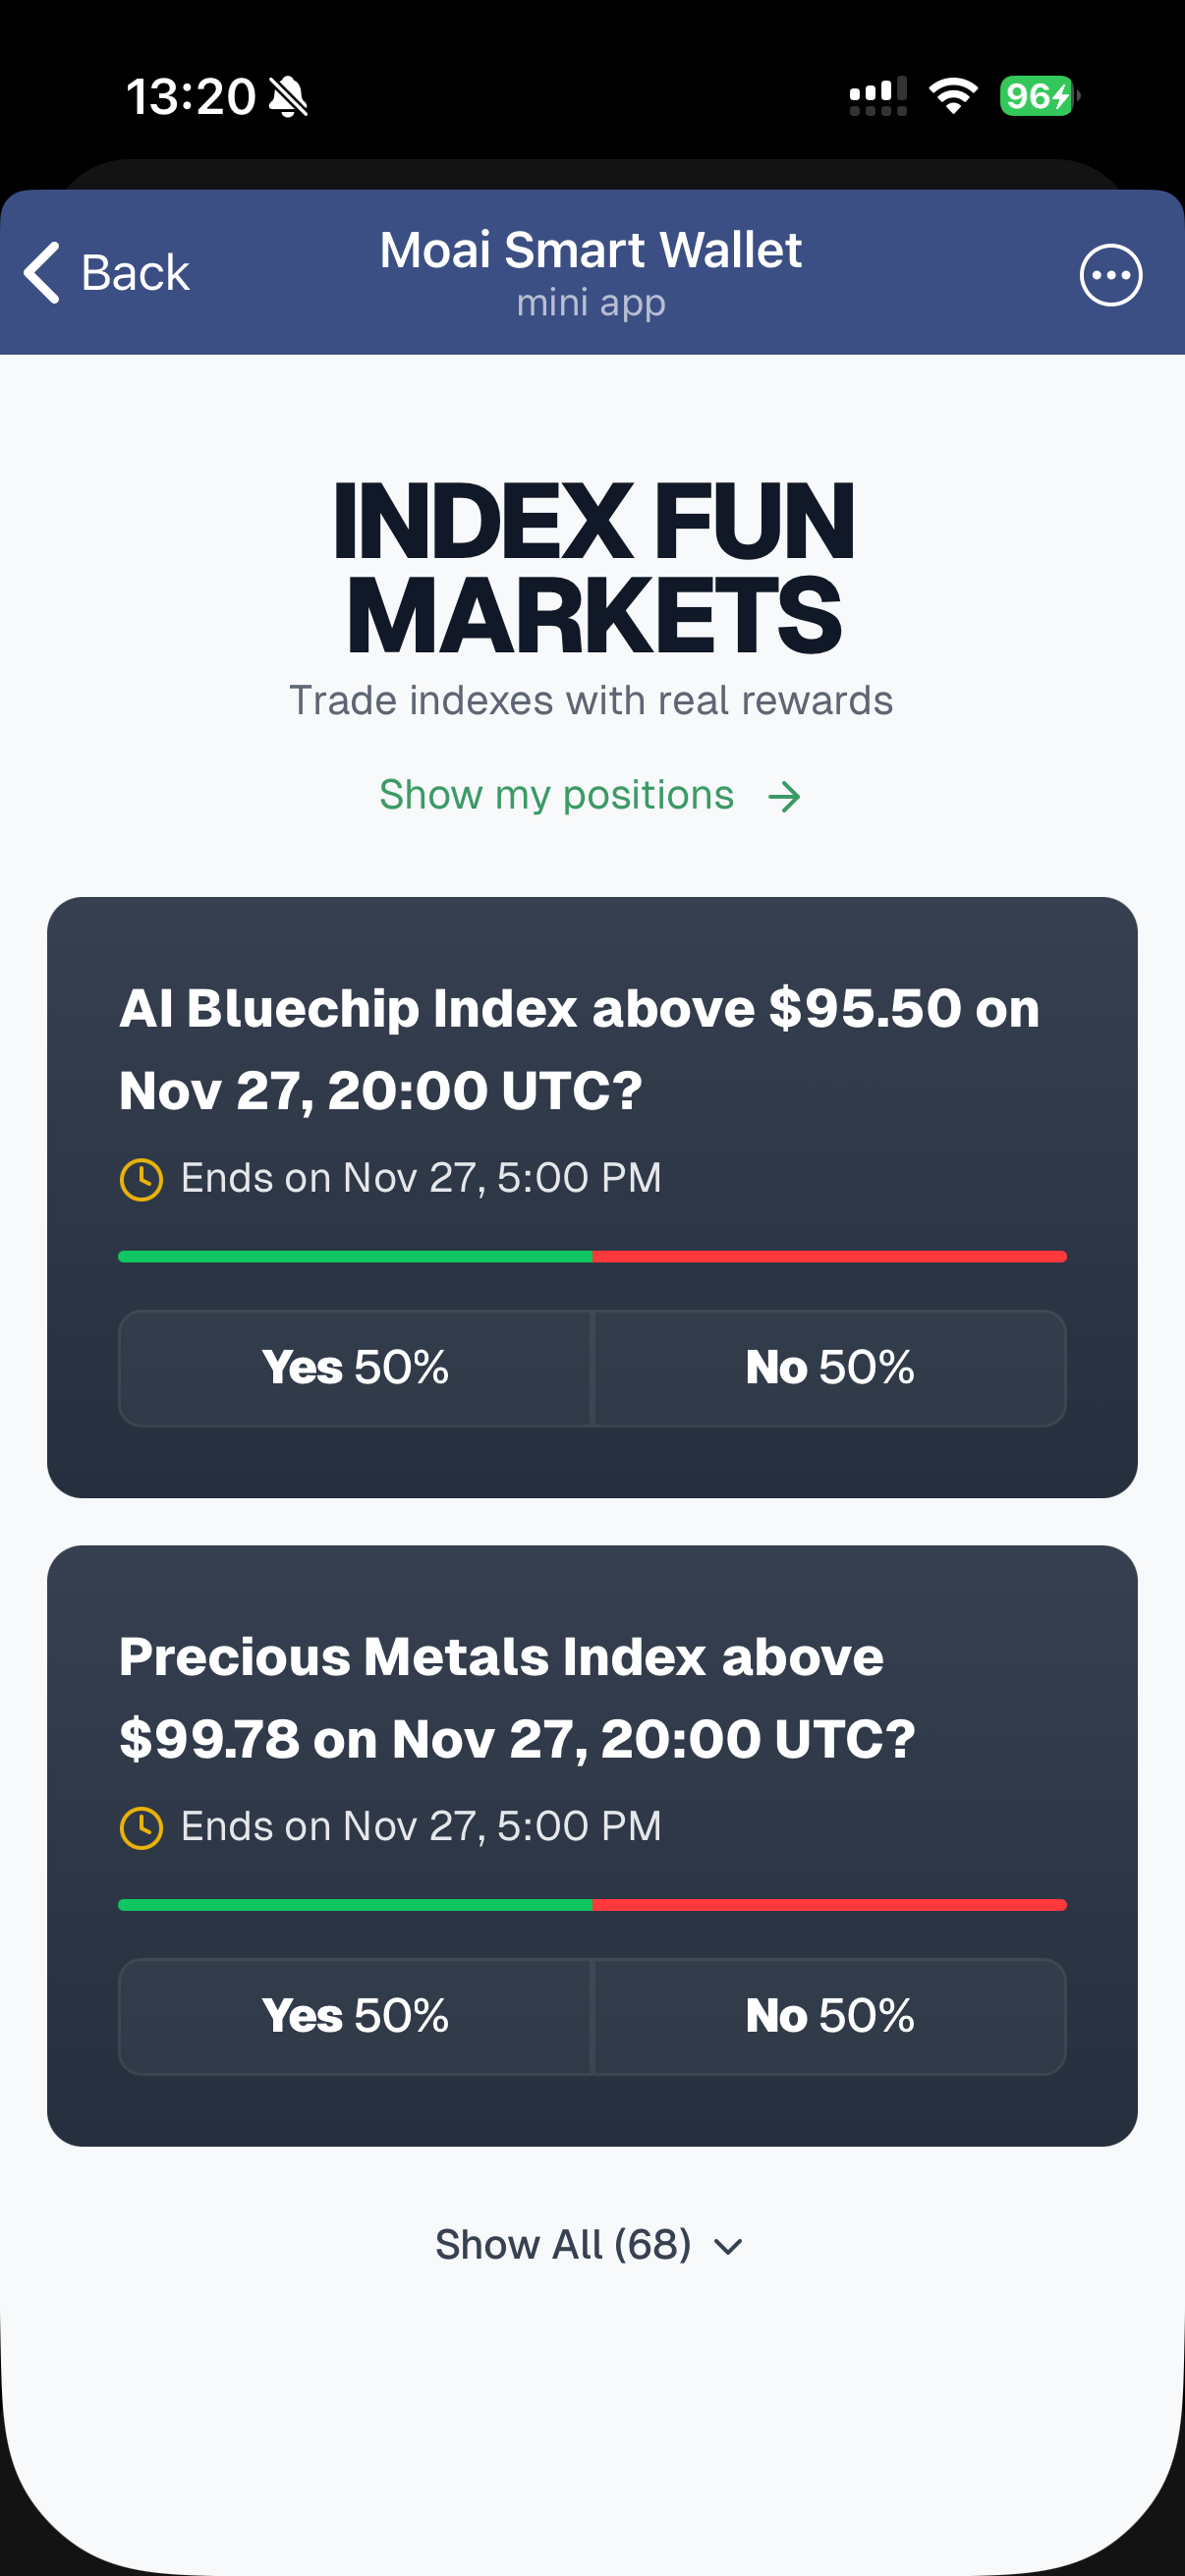Click the chevron beside Show All (68)
This screenshot has width=1185, height=2576.
[728, 2247]
